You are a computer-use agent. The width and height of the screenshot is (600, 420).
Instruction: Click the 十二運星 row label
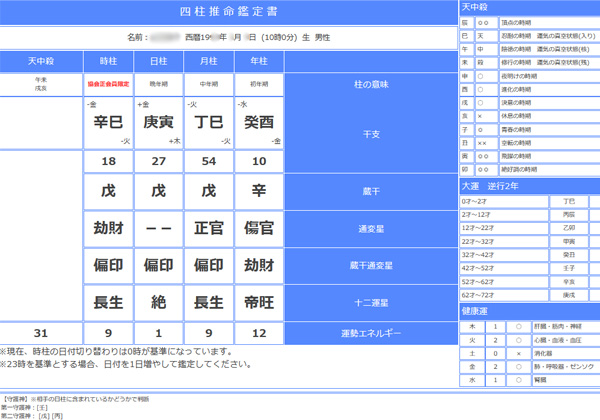(x=371, y=303)
